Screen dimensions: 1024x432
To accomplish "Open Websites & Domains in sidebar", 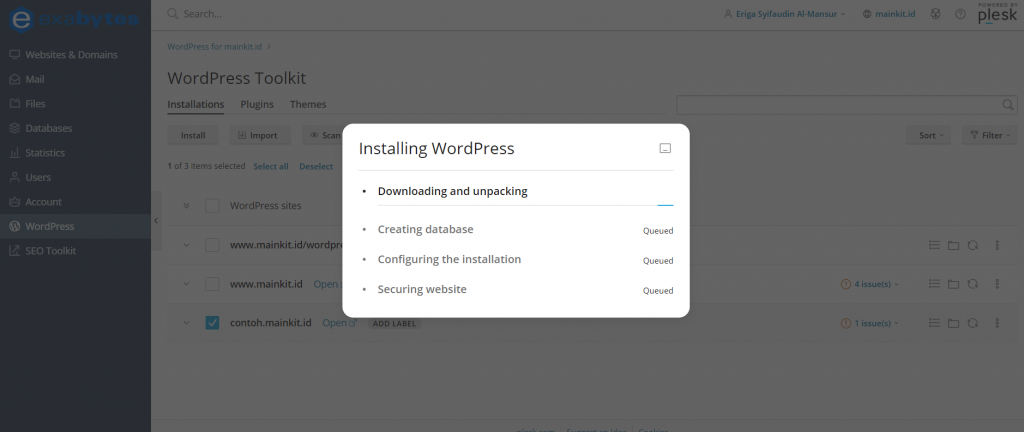I will click(75, 55).
